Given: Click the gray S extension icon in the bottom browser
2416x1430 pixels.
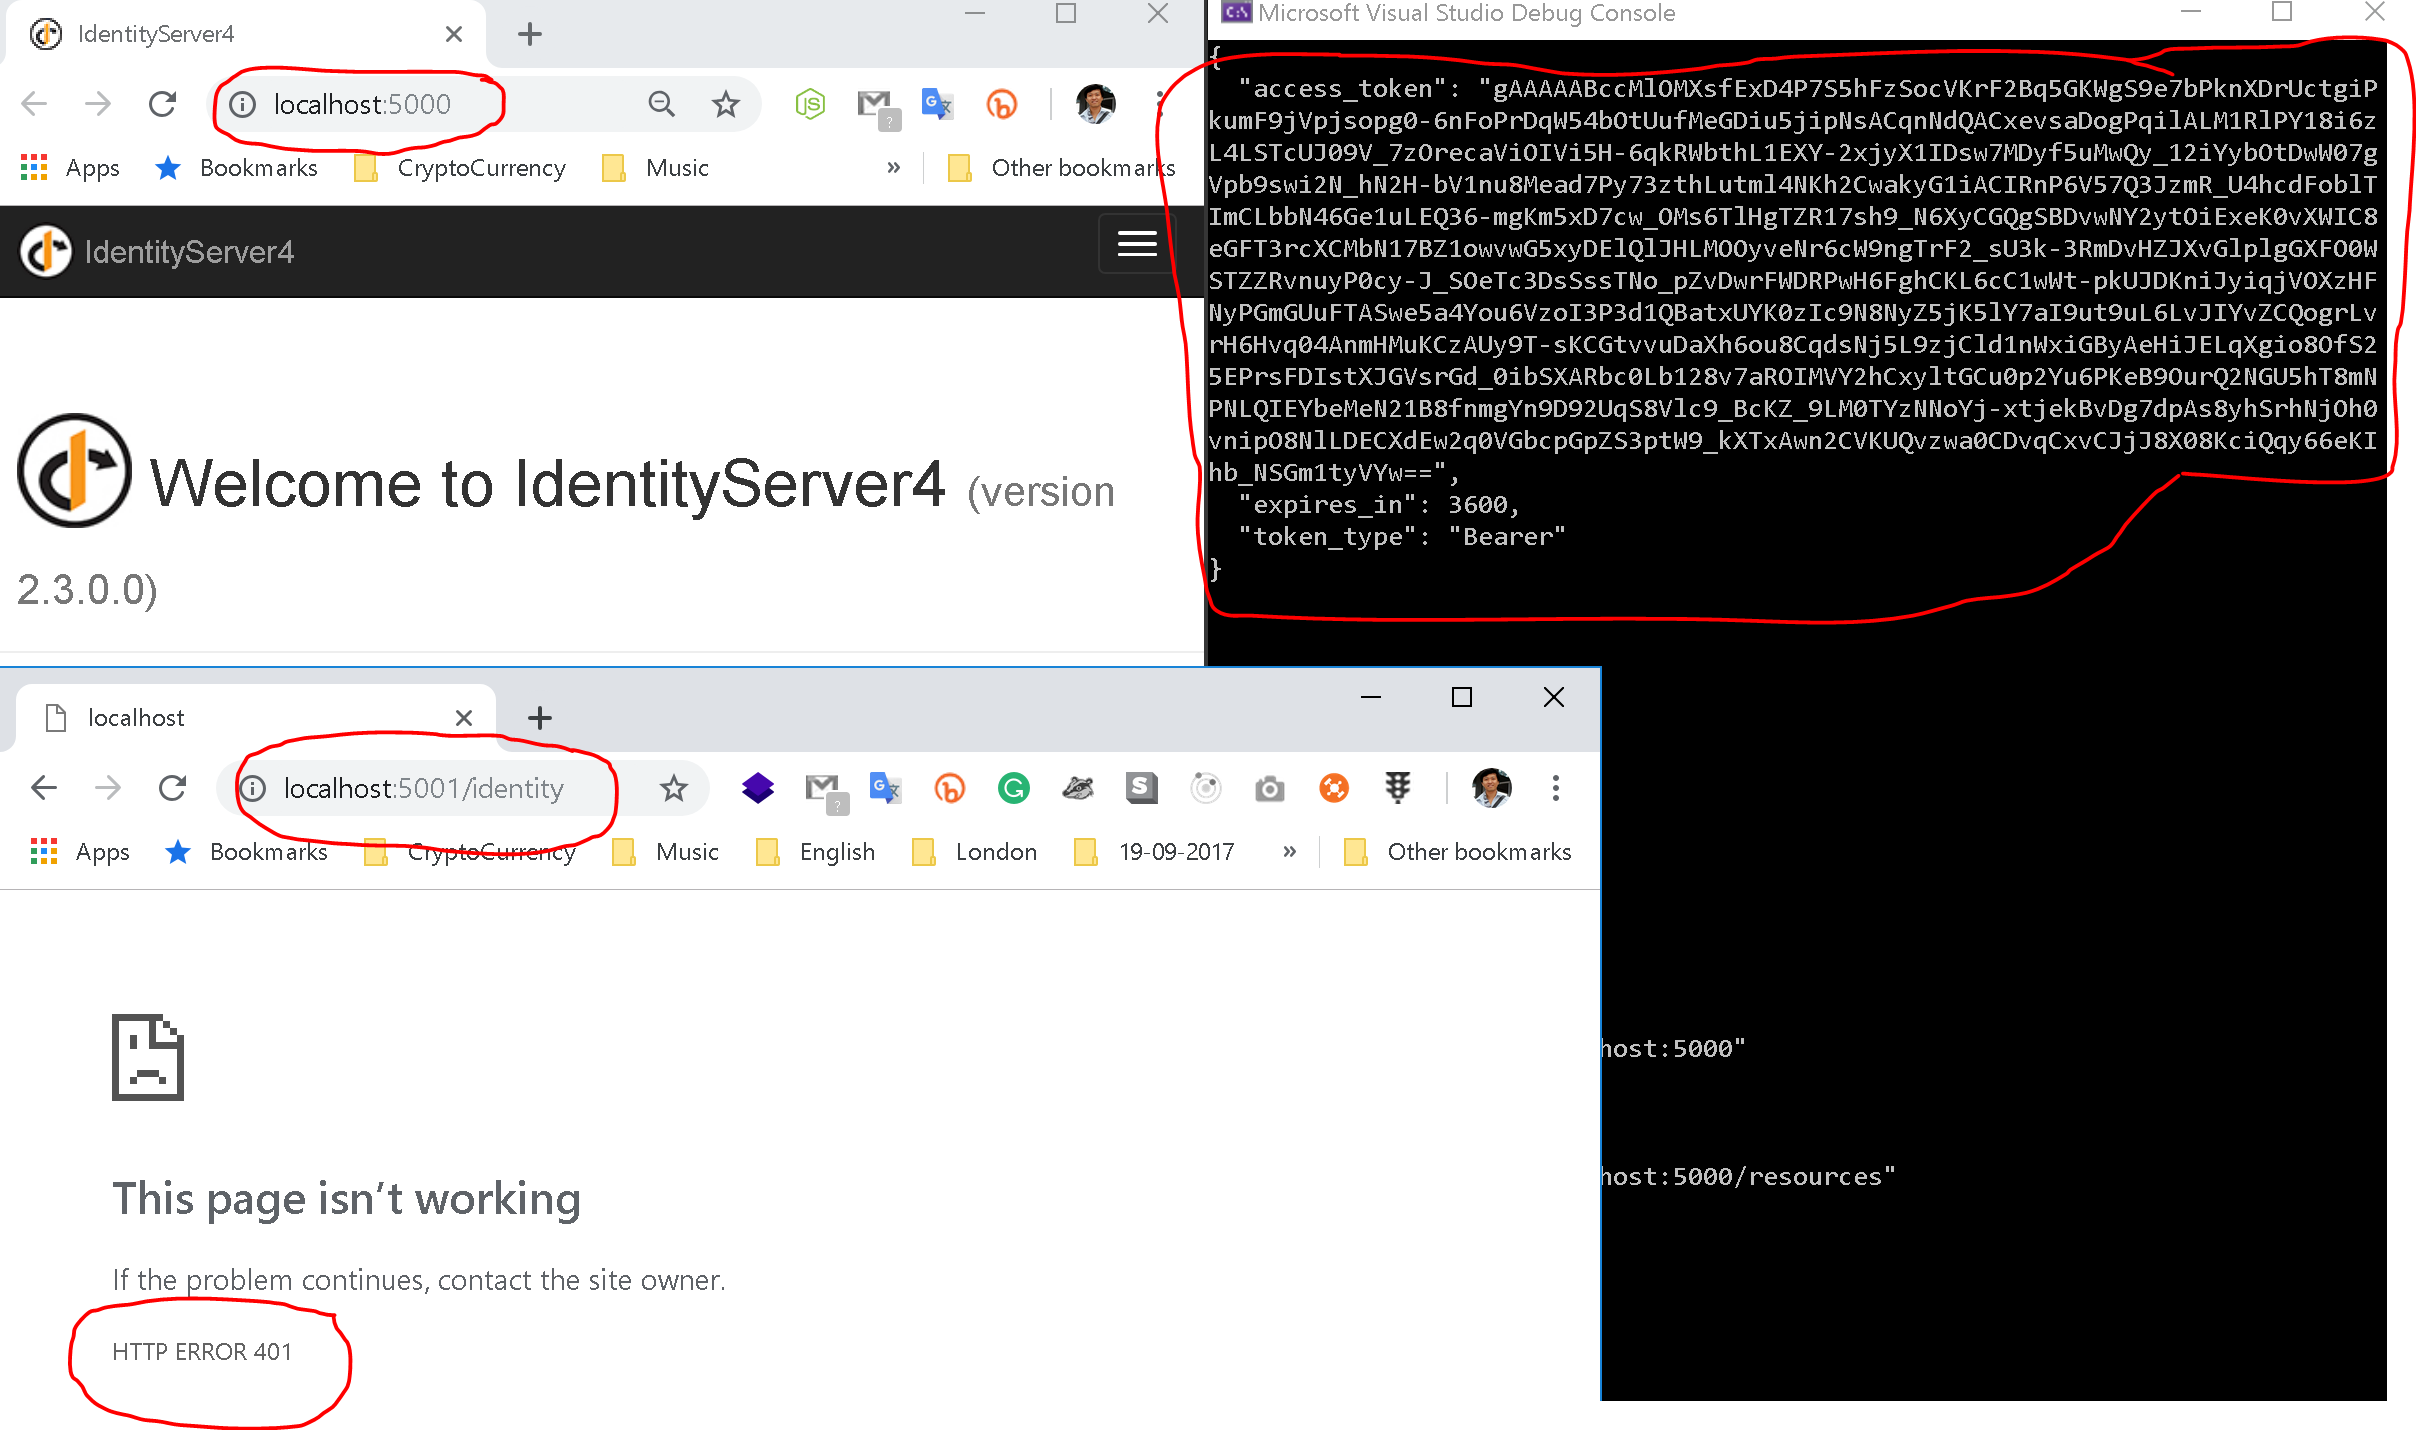Looking at the screenshot, I should click(1142, 788).
